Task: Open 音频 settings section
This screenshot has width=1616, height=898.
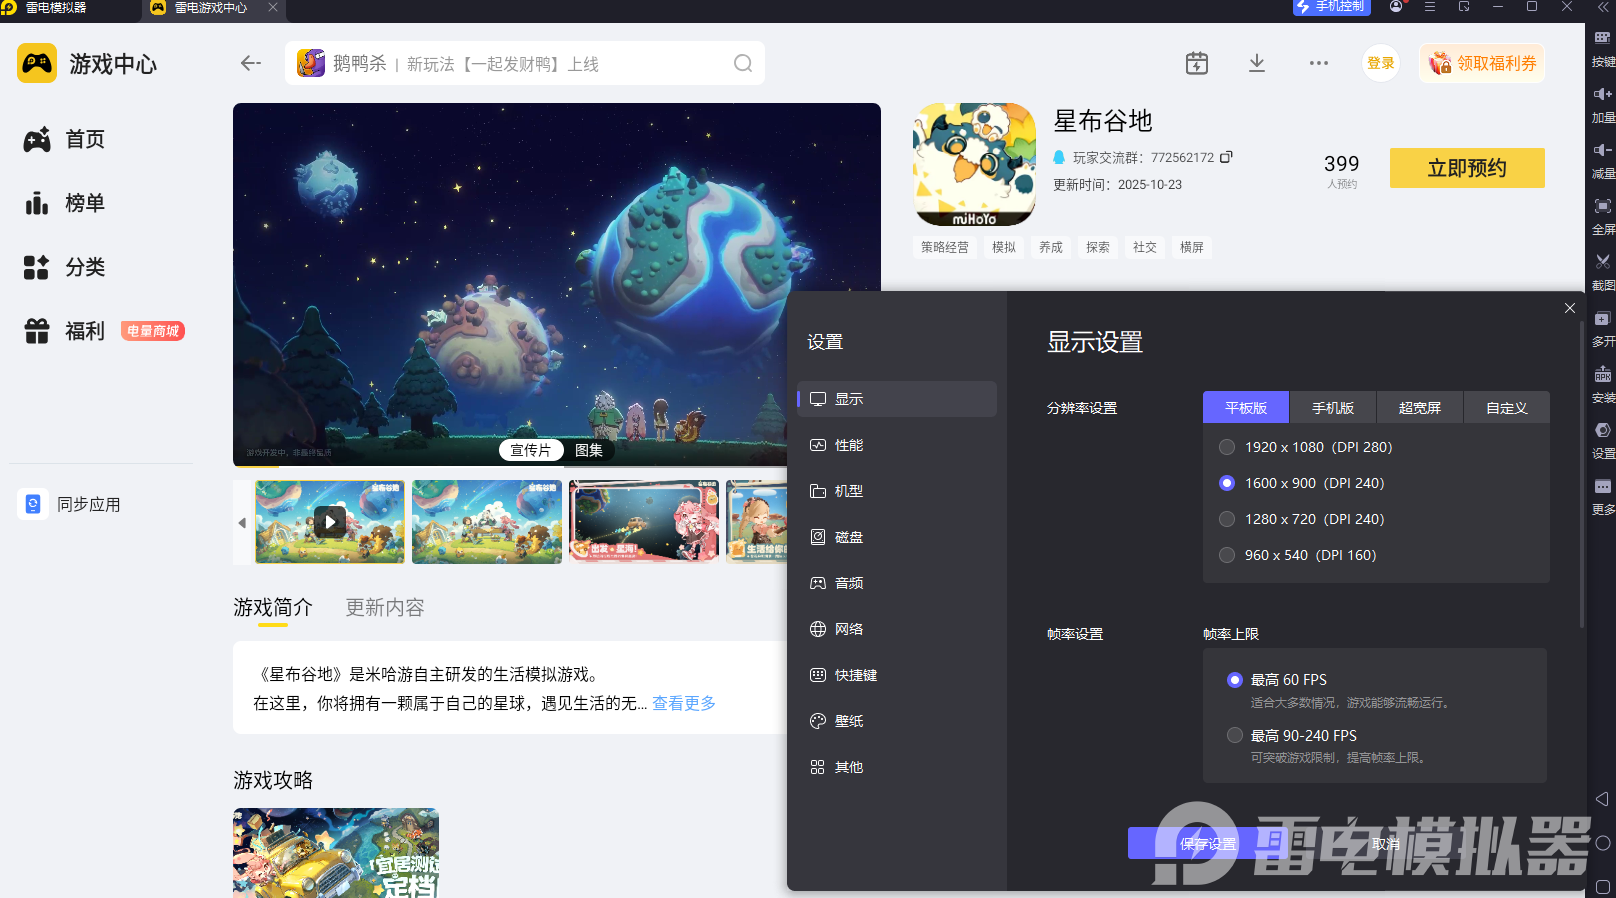Action: point(897,583)
